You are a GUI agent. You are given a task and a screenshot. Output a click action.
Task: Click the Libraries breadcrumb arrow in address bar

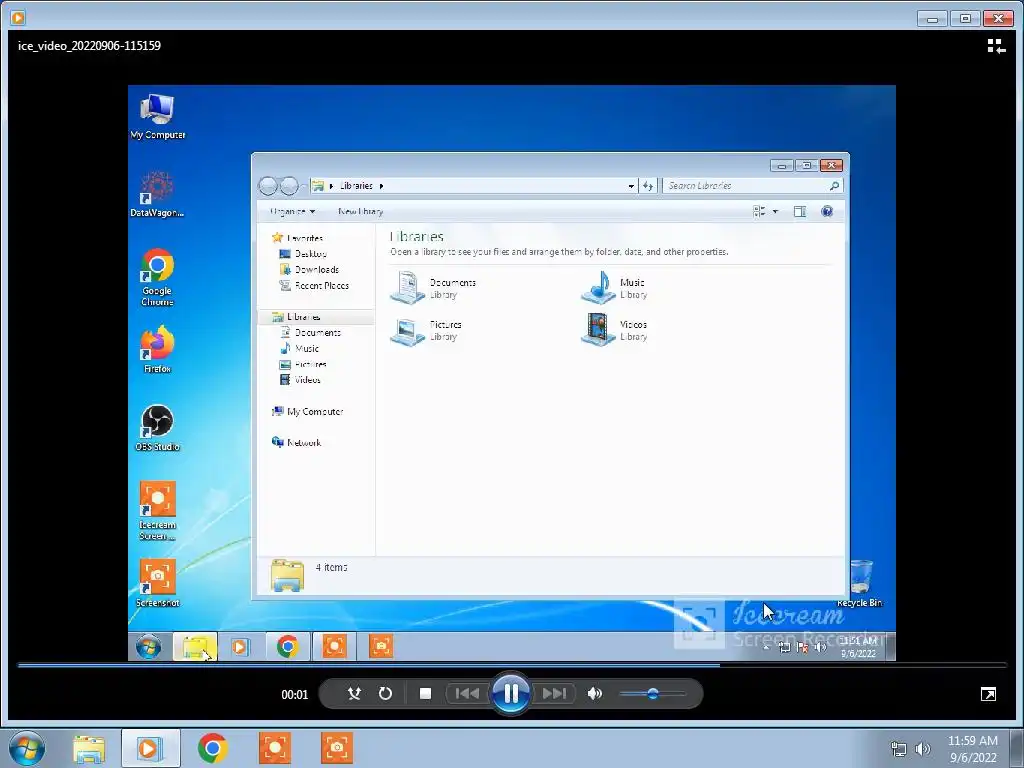pos(381,186)
